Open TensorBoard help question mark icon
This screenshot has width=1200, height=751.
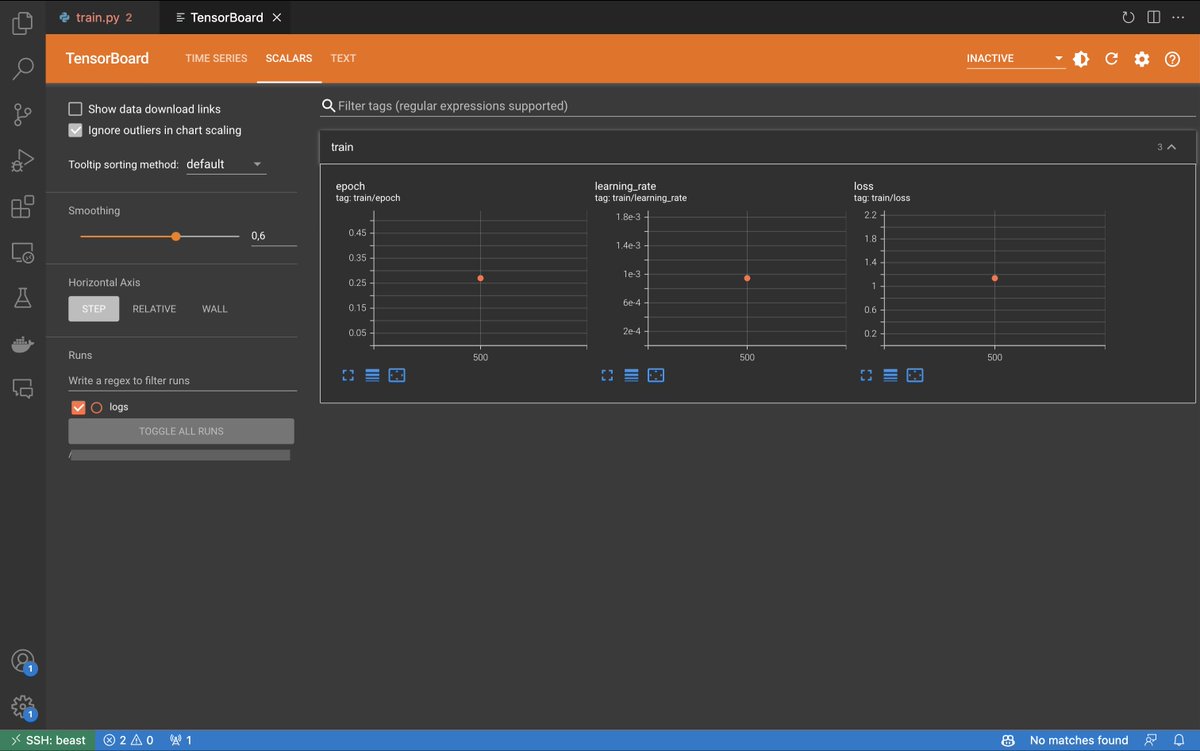1172,59
